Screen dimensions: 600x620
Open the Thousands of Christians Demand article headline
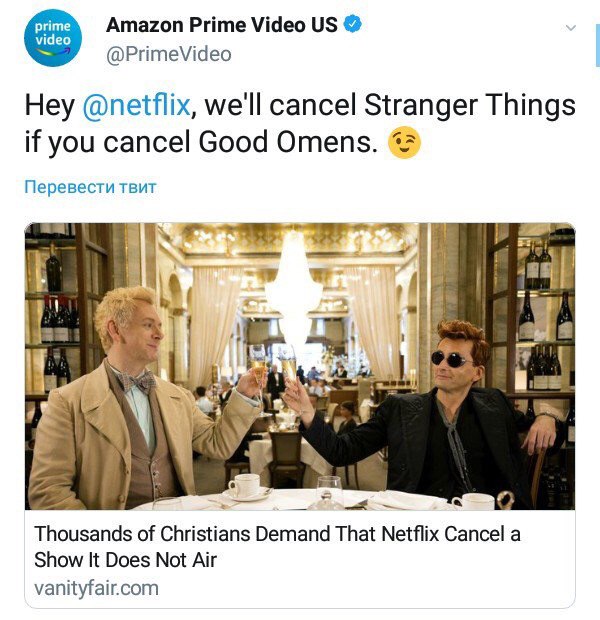coord(277,546)
